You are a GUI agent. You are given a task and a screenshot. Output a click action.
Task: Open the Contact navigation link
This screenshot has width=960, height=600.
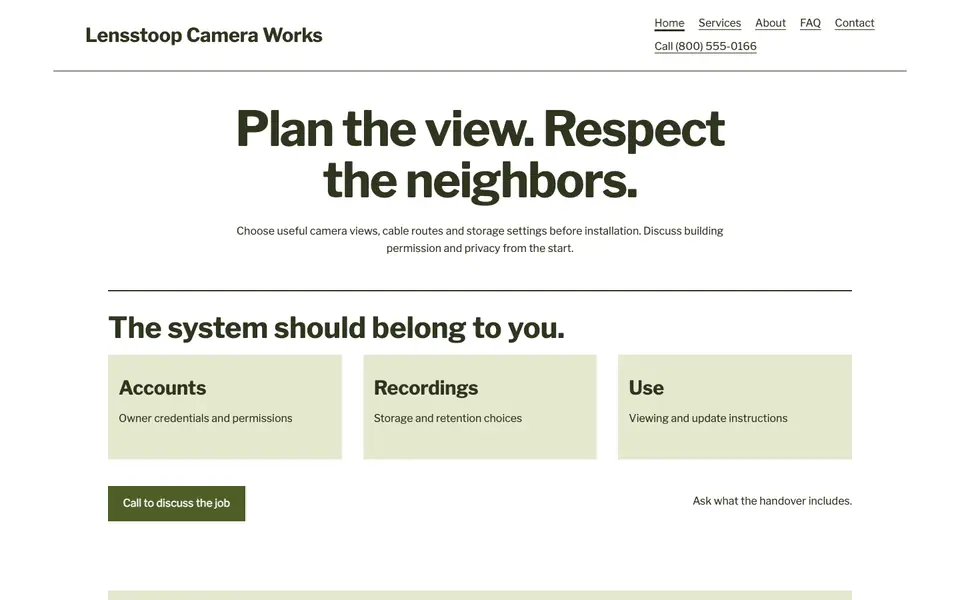click(x=854, y=23)
